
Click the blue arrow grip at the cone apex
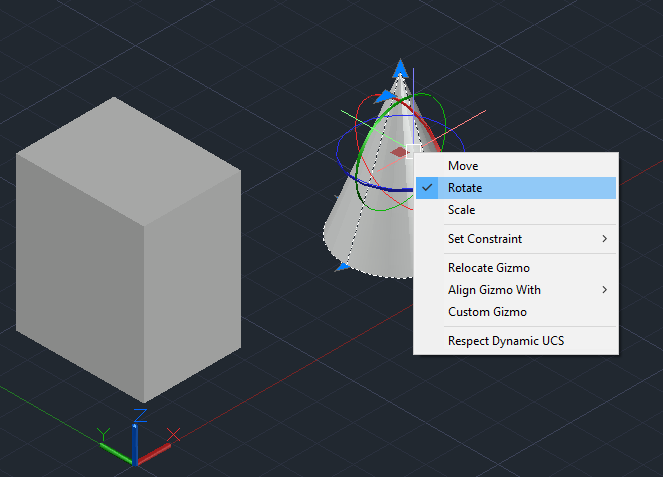[x=400, y=68]
